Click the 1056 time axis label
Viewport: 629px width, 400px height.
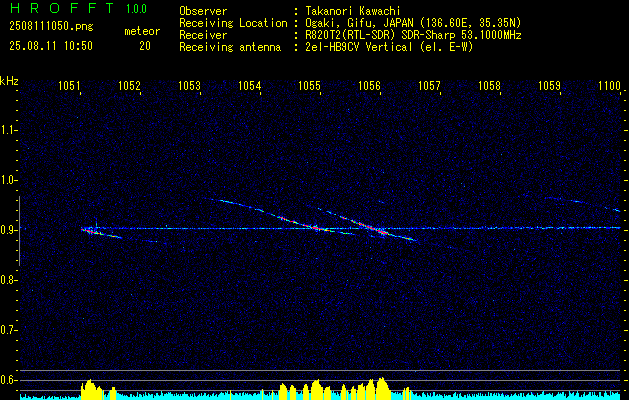pyautogui.click(x=369, y=85)
